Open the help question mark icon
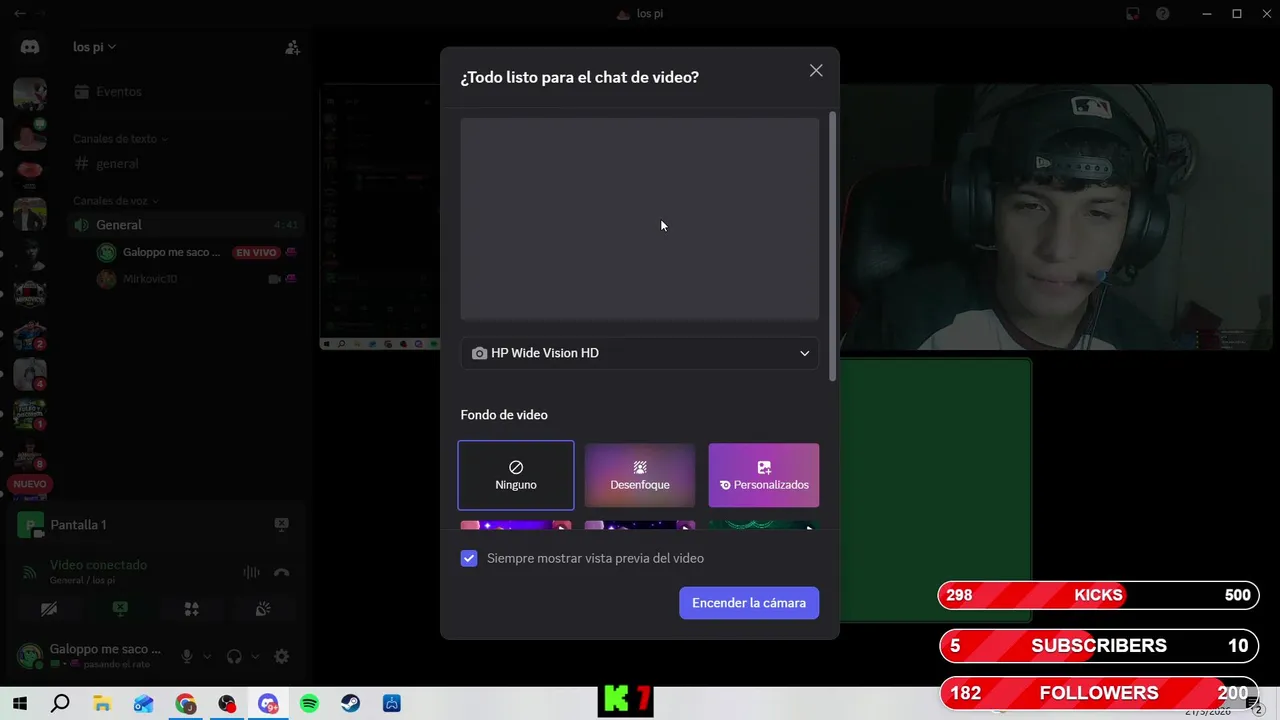 (x=1163, y=14)
